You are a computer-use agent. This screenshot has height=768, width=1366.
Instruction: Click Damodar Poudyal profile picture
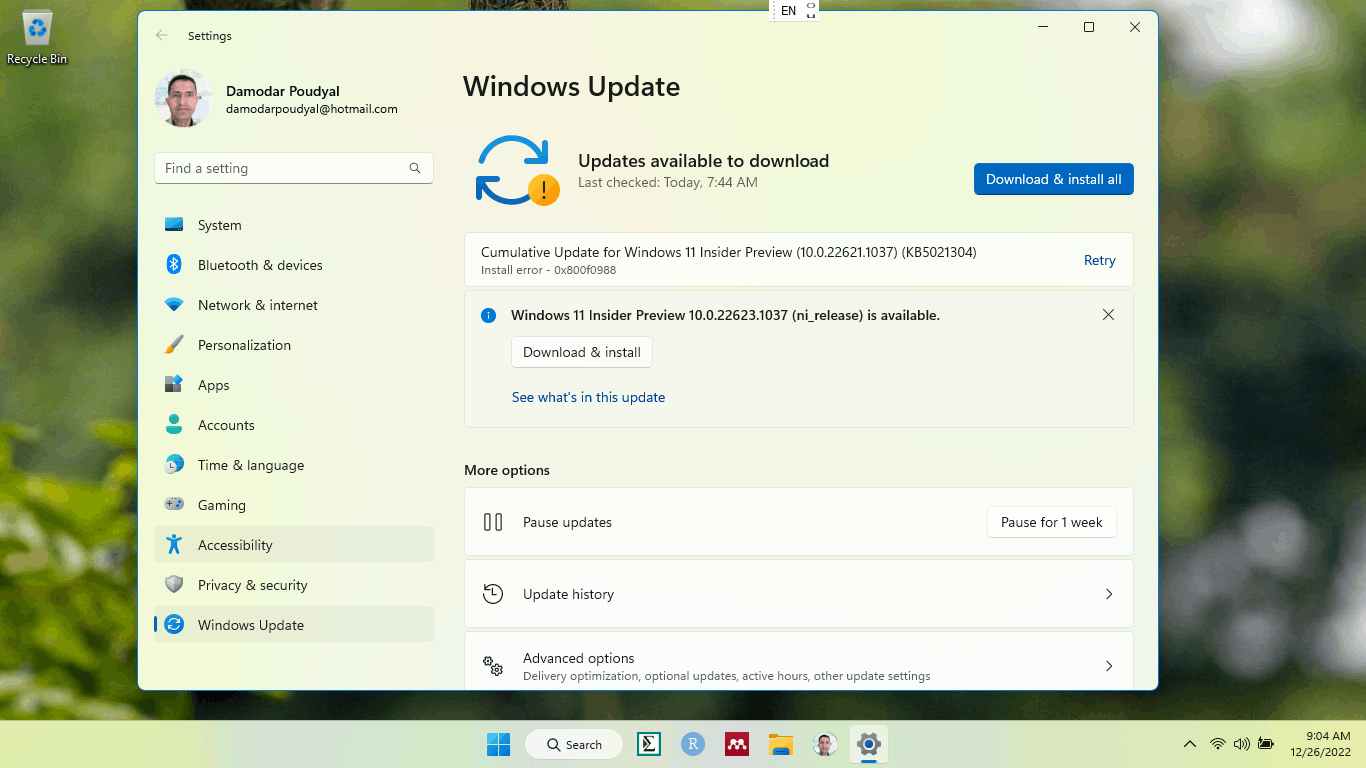[x=184, y=98]
